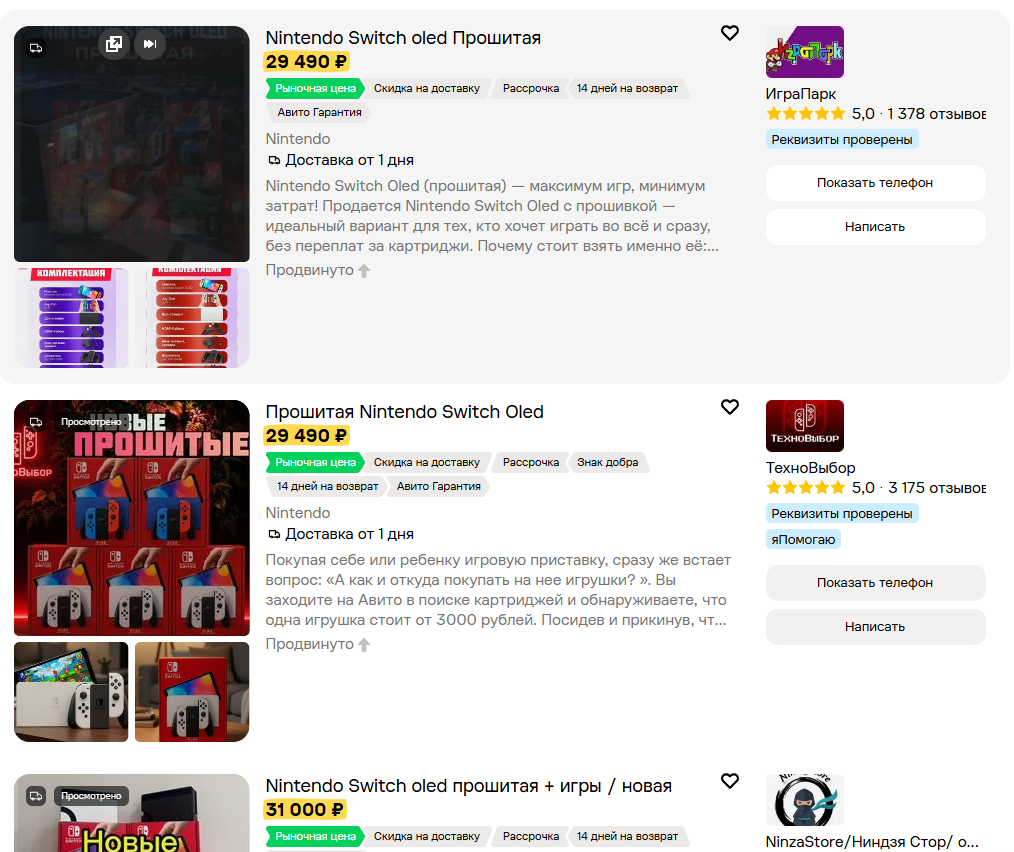Image resolution: width=1014 pixels, height=852 pixels.
Task: Click Nintendo brand label on ТехноВыбор listing
Action: pos(297,513)
